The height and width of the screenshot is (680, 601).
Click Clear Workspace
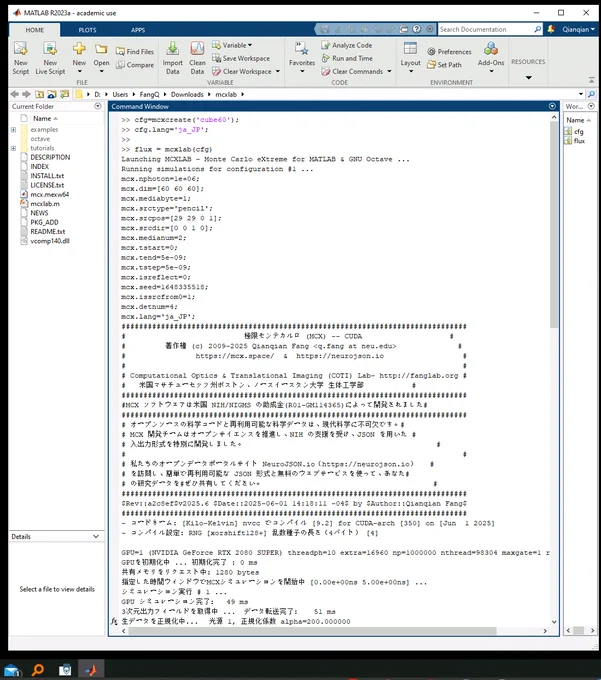(x=242, y=71)
